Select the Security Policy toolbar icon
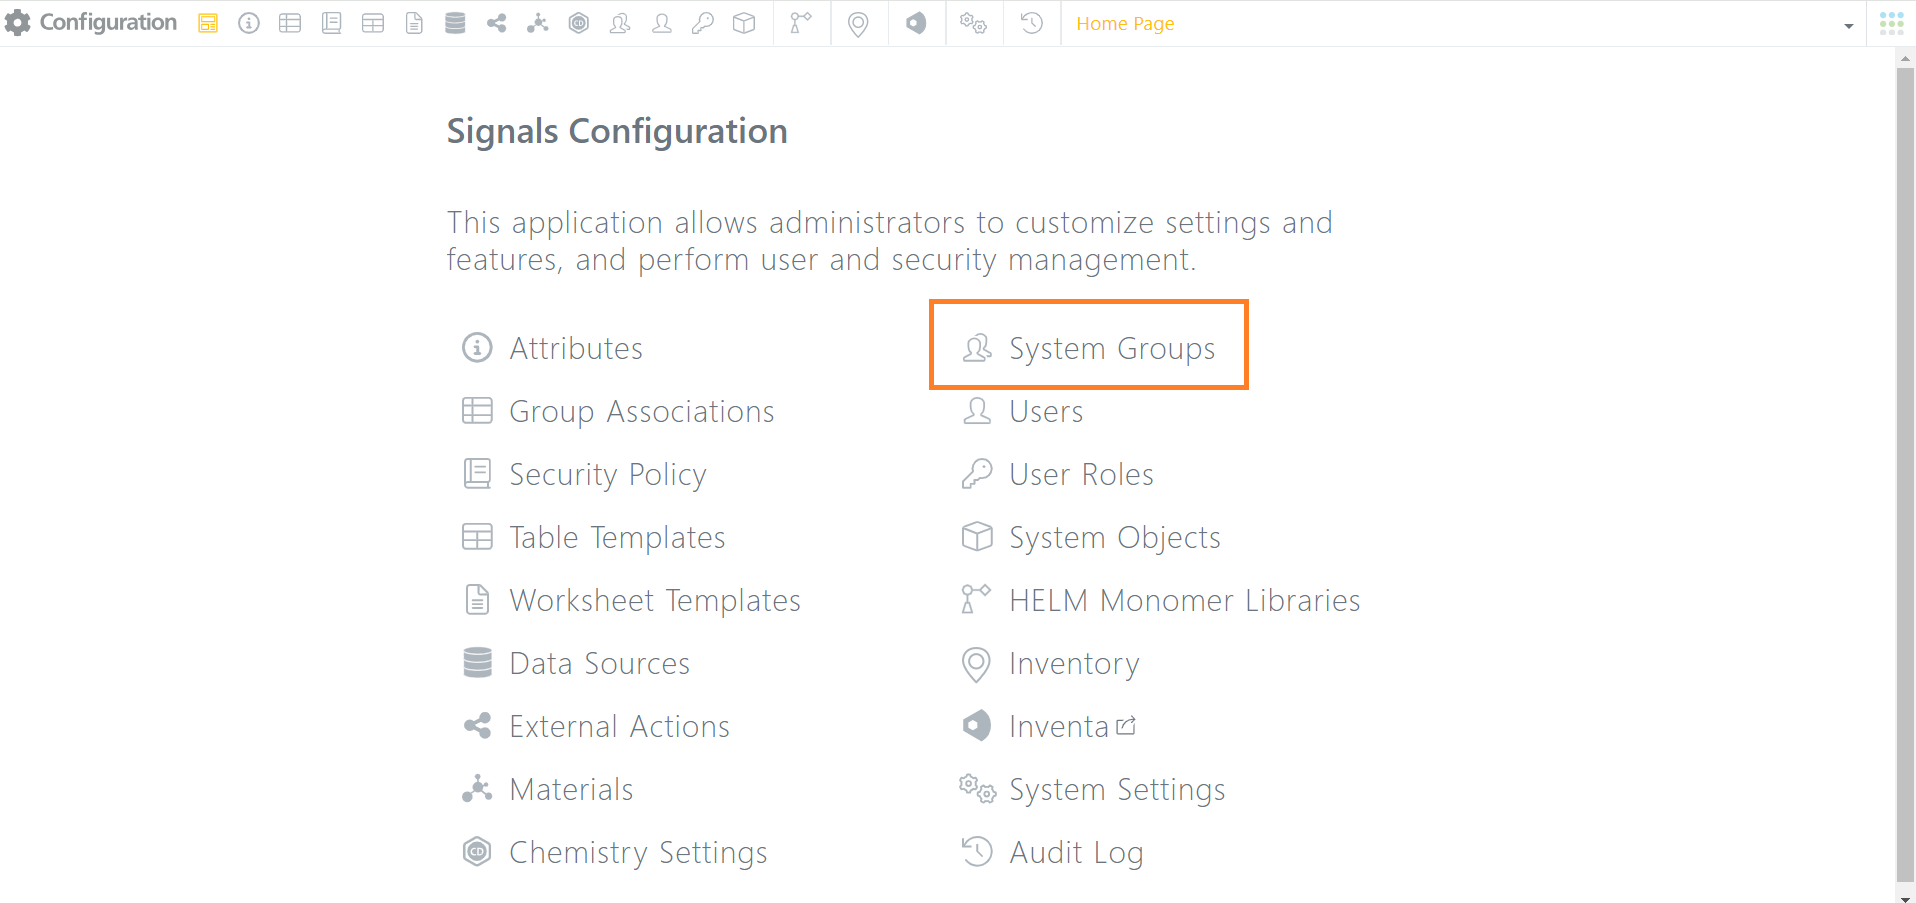 332,23
